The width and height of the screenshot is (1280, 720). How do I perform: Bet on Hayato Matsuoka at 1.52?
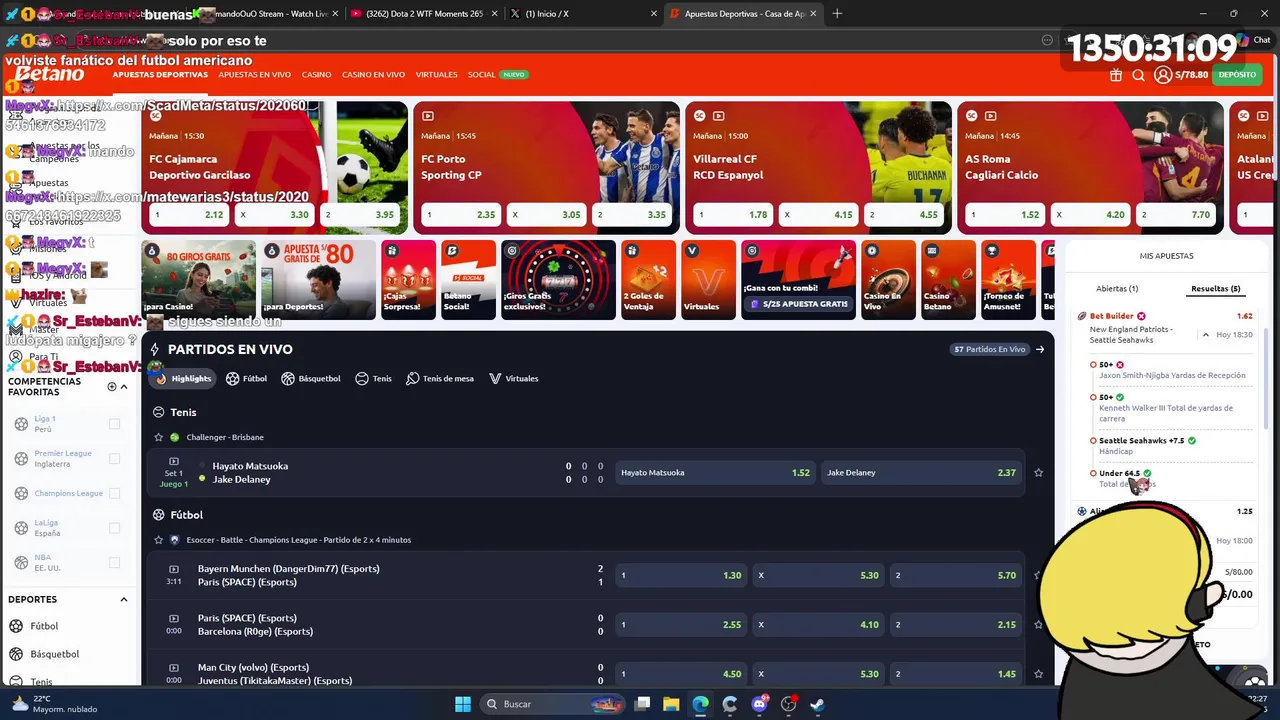tap(715, 473)
